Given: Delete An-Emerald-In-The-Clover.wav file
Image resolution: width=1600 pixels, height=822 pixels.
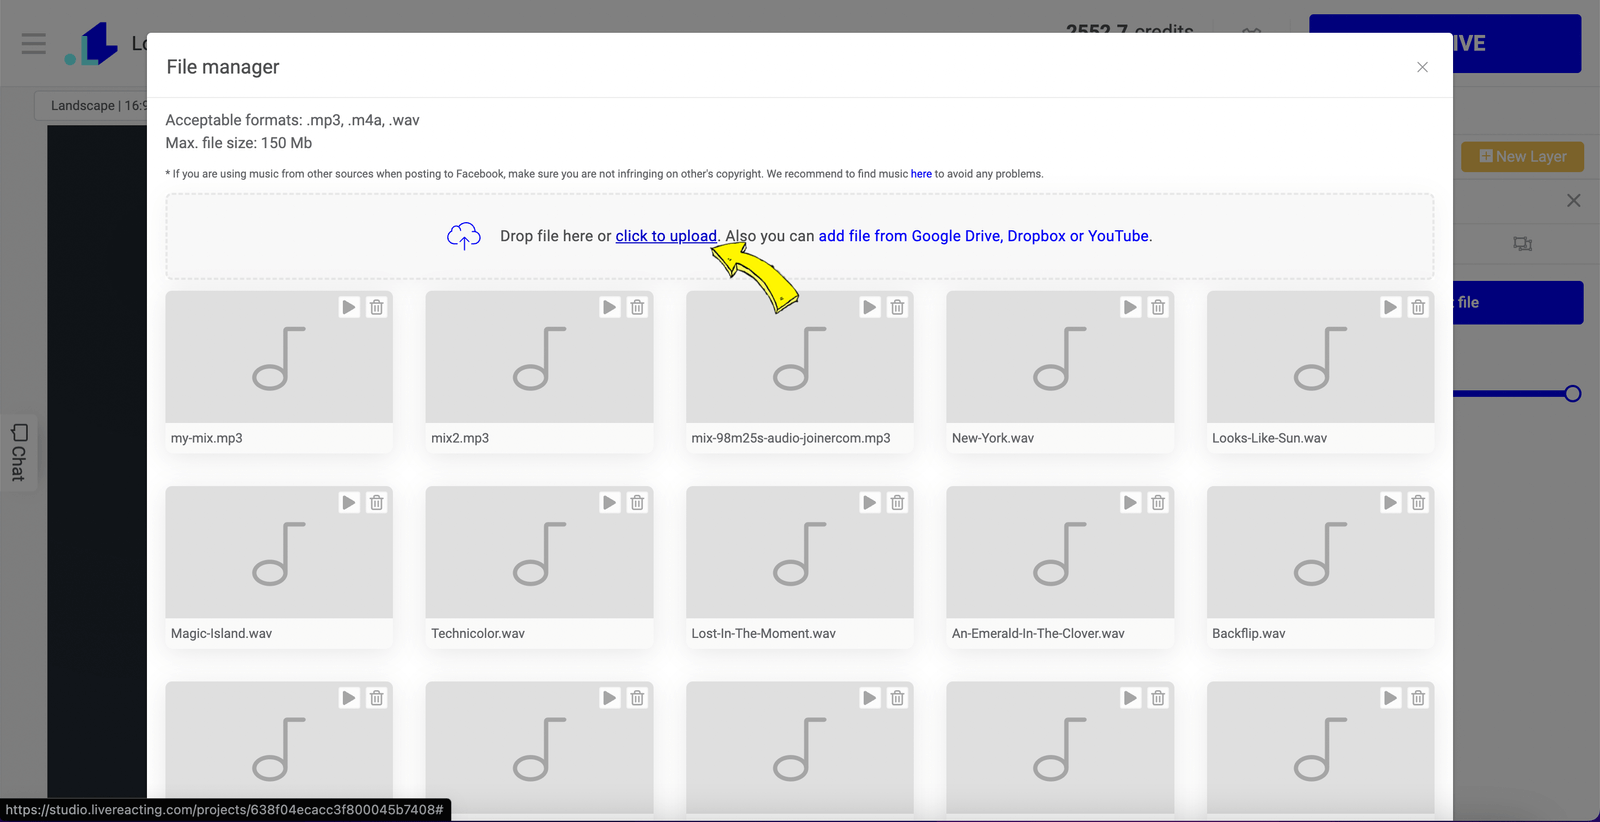Looking at the screenshot, I should pyautogui.click(x=1158, y=502).
